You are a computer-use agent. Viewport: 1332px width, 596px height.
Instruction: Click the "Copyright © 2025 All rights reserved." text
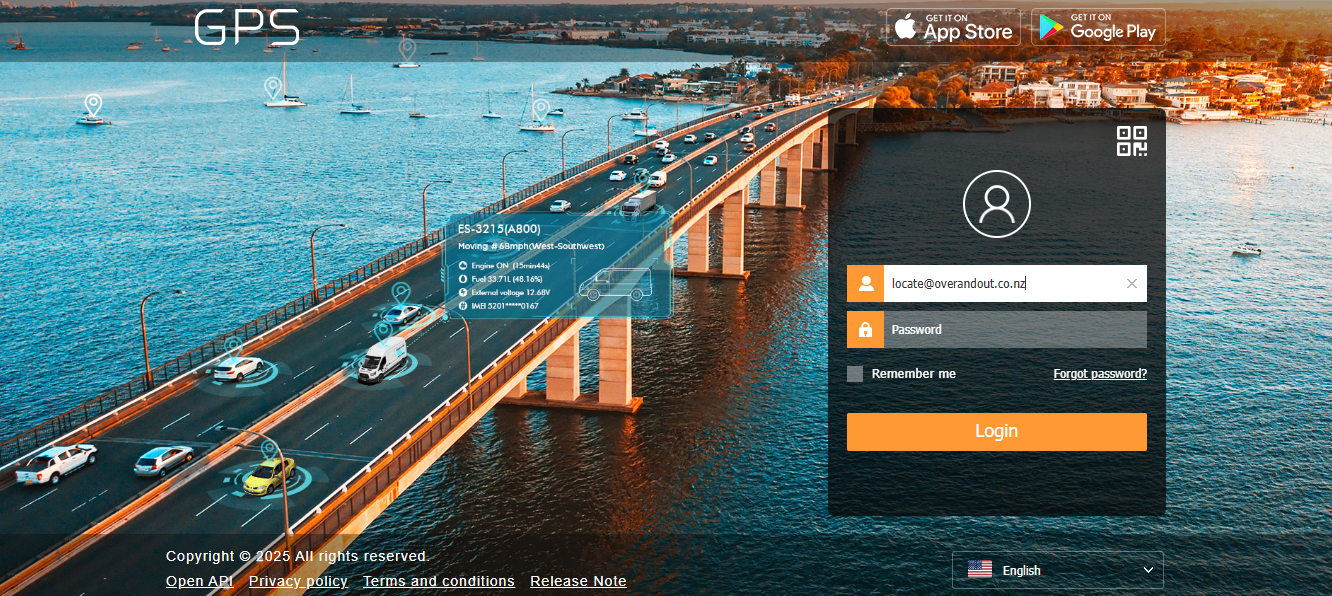(x=298, y=556)
